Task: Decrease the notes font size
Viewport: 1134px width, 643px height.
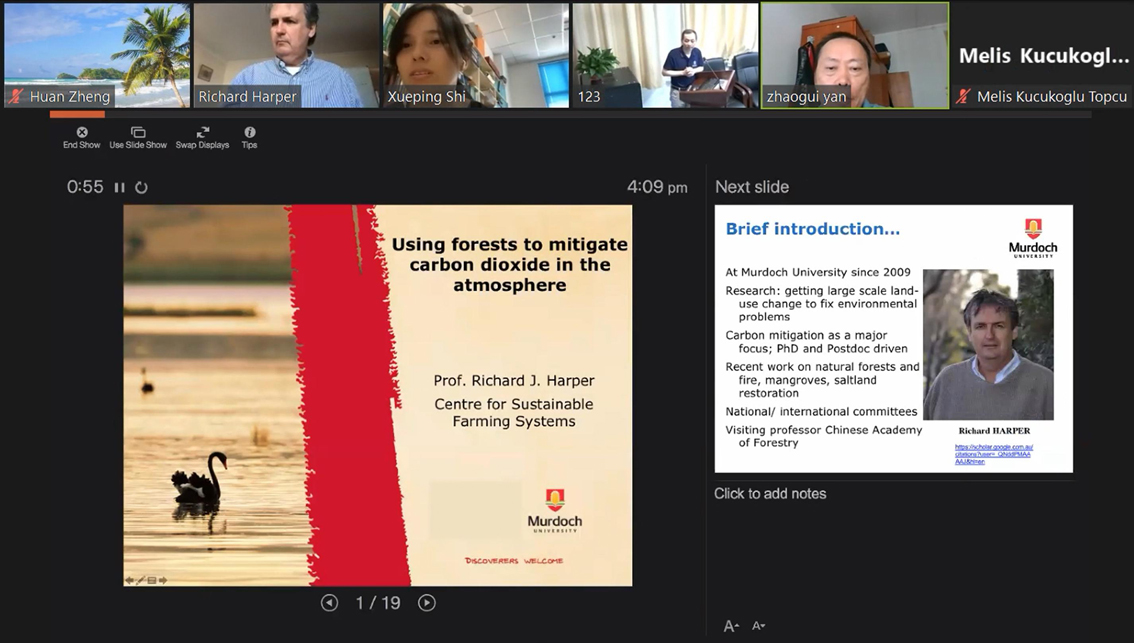Action: pyautogui.click(x=758, y=626)
